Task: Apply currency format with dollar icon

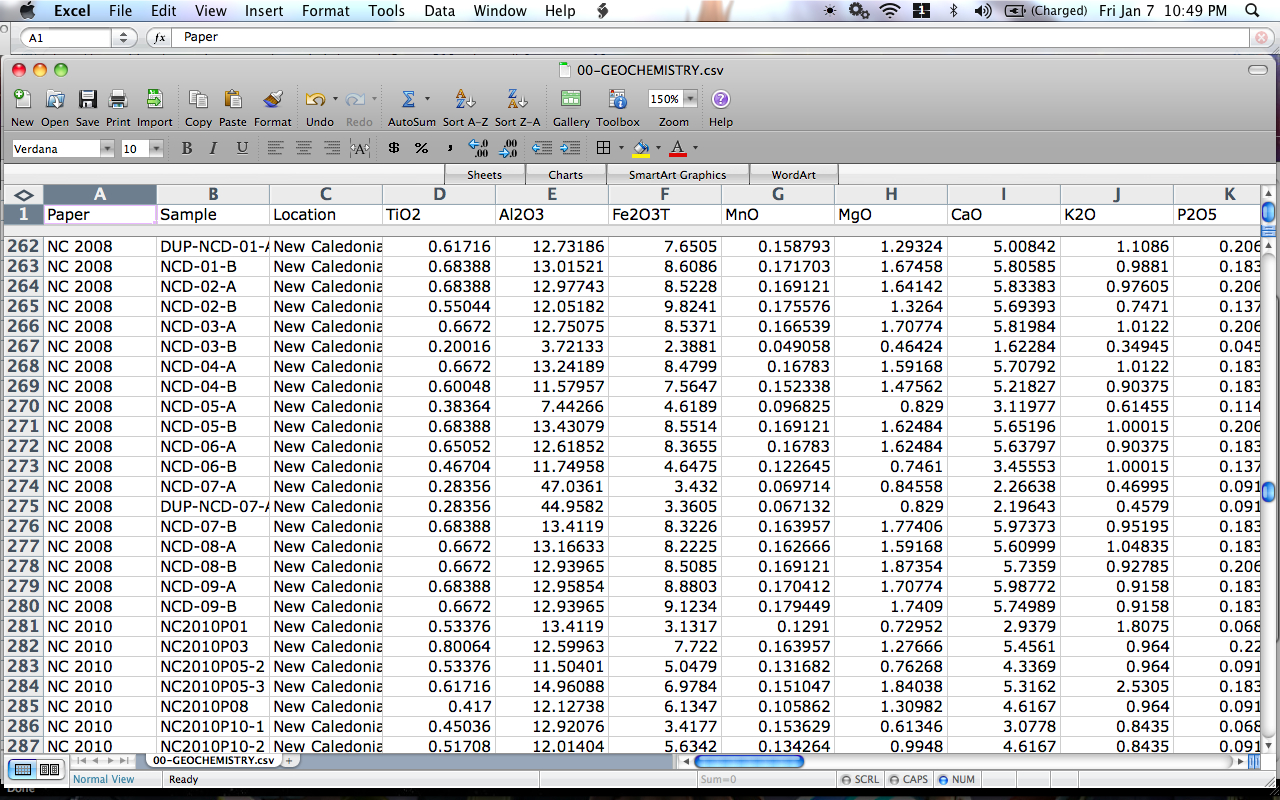Action: pos(394,148)
